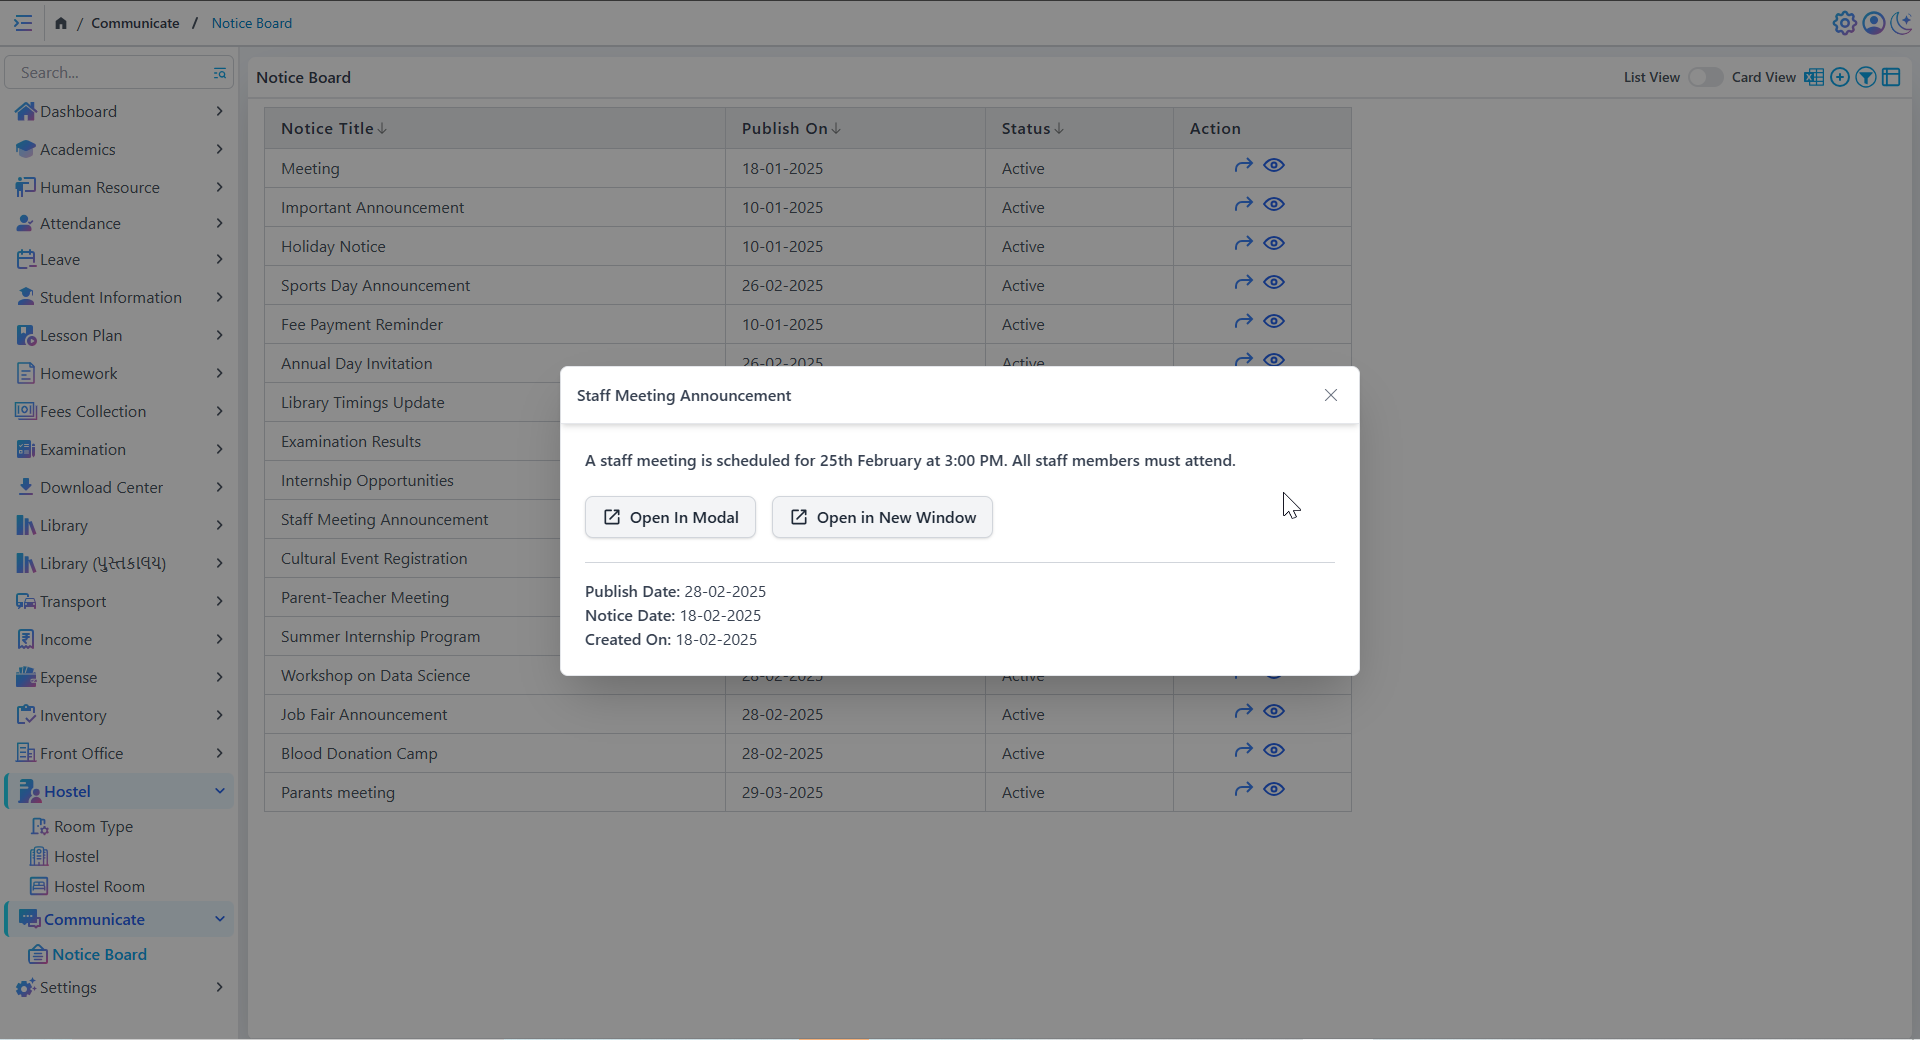
Task: Click the home icon in breadcrumb
Action: coord(61,23)
